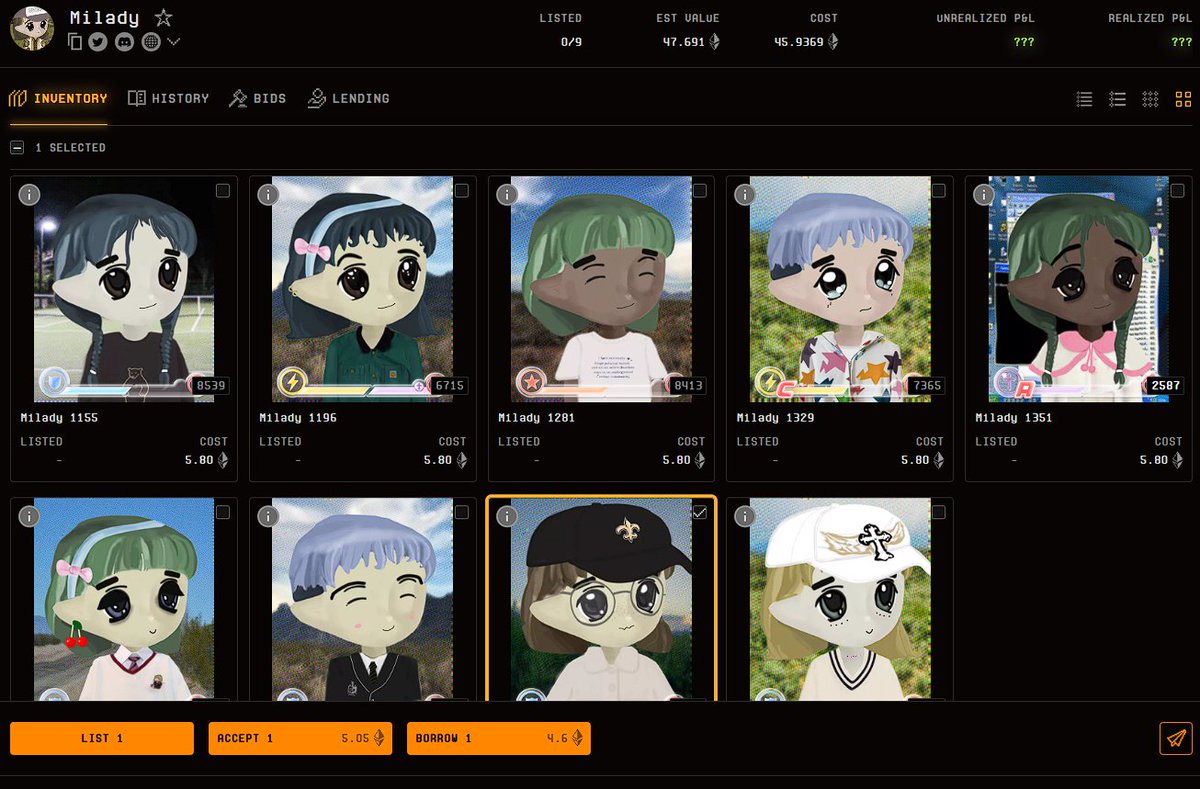This screenshot has width=1200, height=789.
Task: Click the List 1 button
Action: [x=102, y=738]
